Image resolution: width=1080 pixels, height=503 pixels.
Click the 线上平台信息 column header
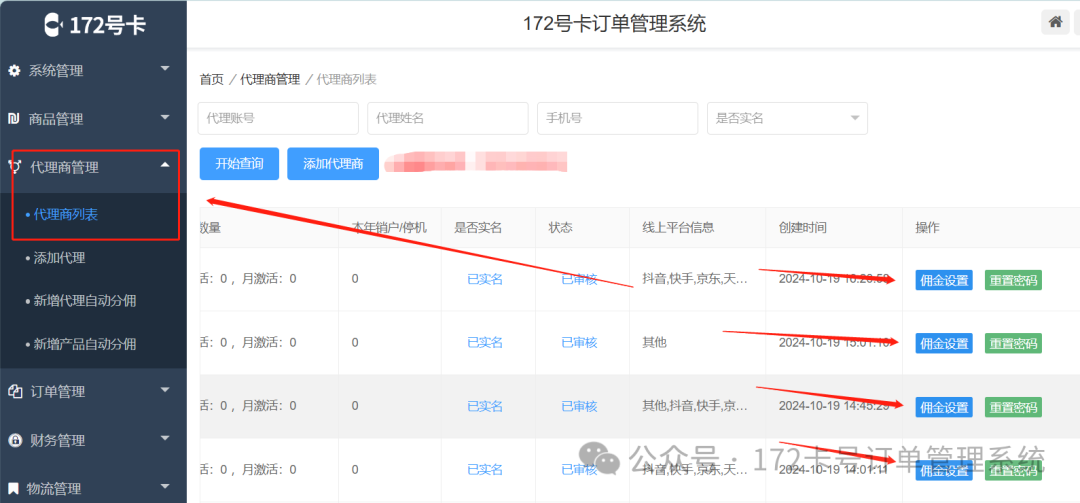click(678, 227)
